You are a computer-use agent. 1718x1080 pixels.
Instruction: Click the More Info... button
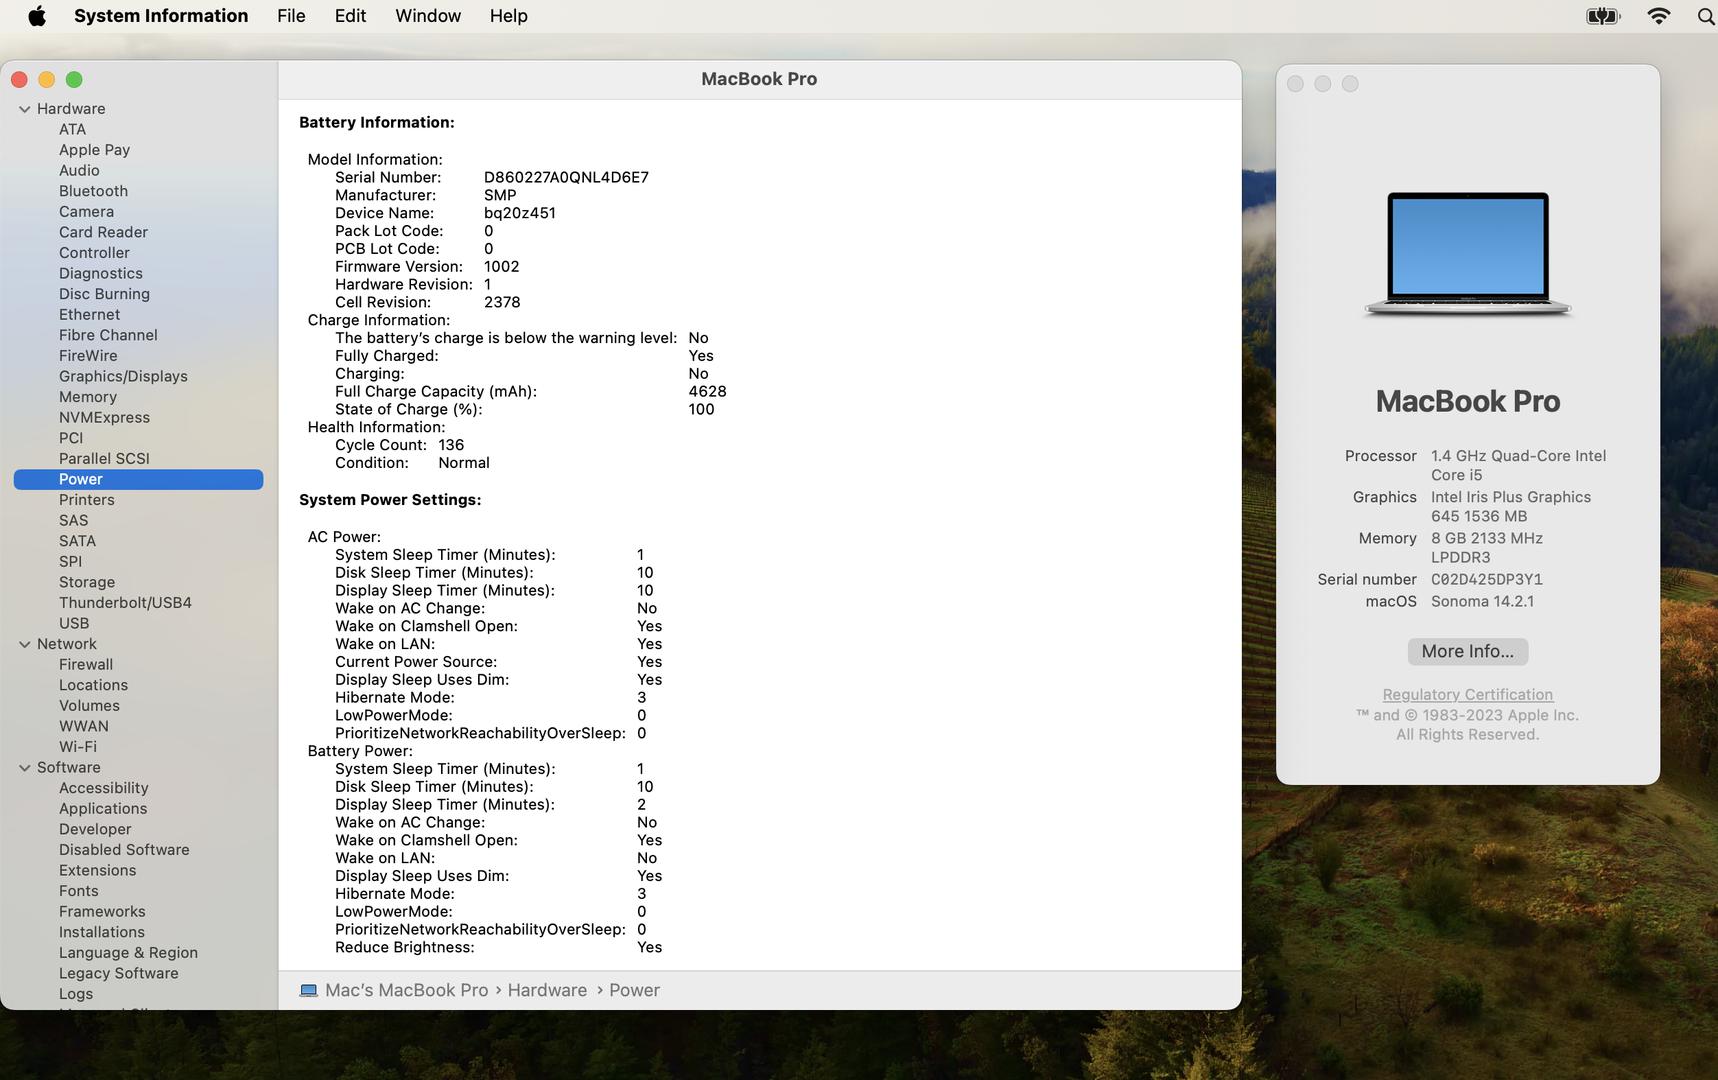pyautogui.click(x=1468, y=651)
